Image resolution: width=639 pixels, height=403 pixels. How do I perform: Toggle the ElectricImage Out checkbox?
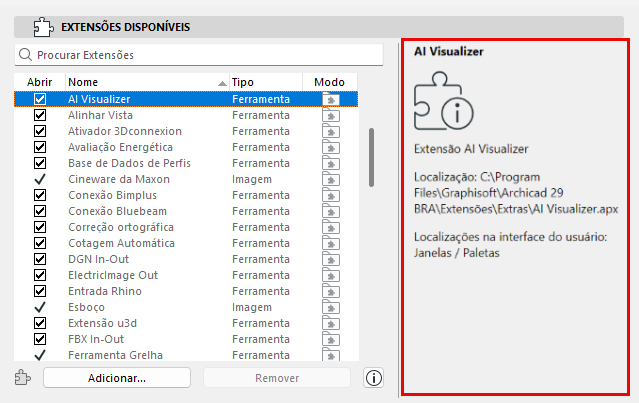(x=40, y=275)
